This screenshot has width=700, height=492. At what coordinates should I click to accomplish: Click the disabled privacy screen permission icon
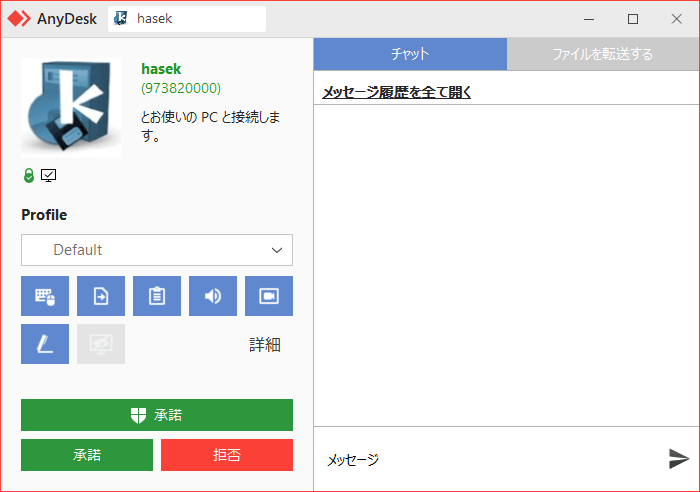101,344
